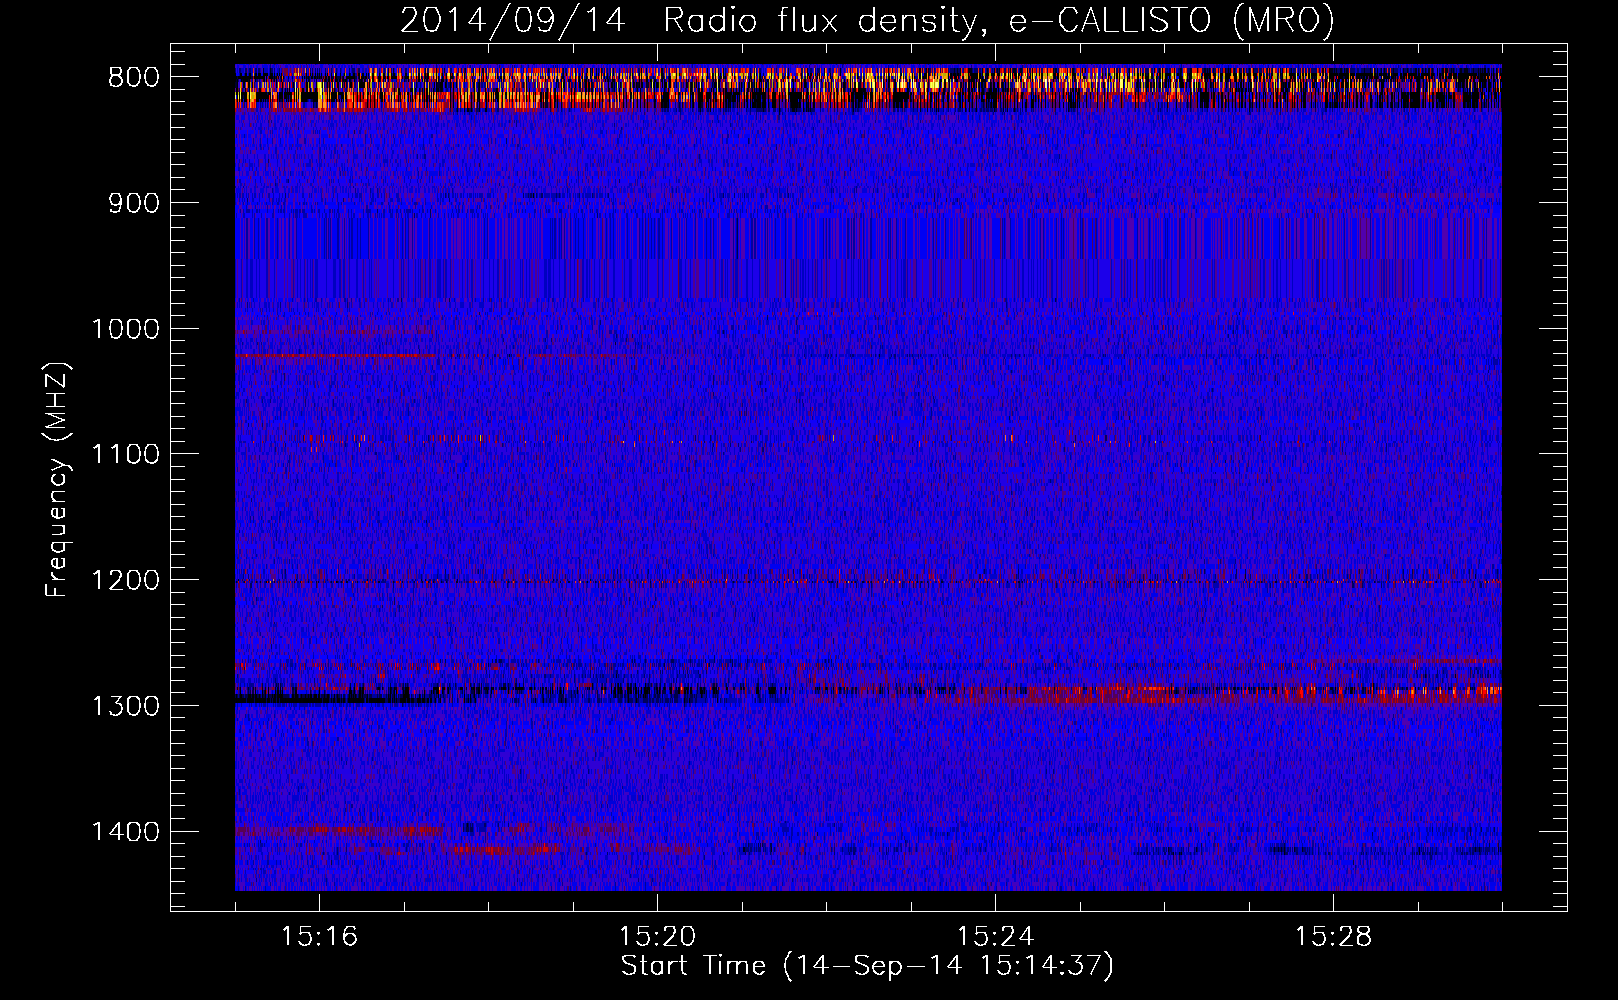Click the 1200 frequency tick label
This screenshot has width=1618, height=1000.
125,581
